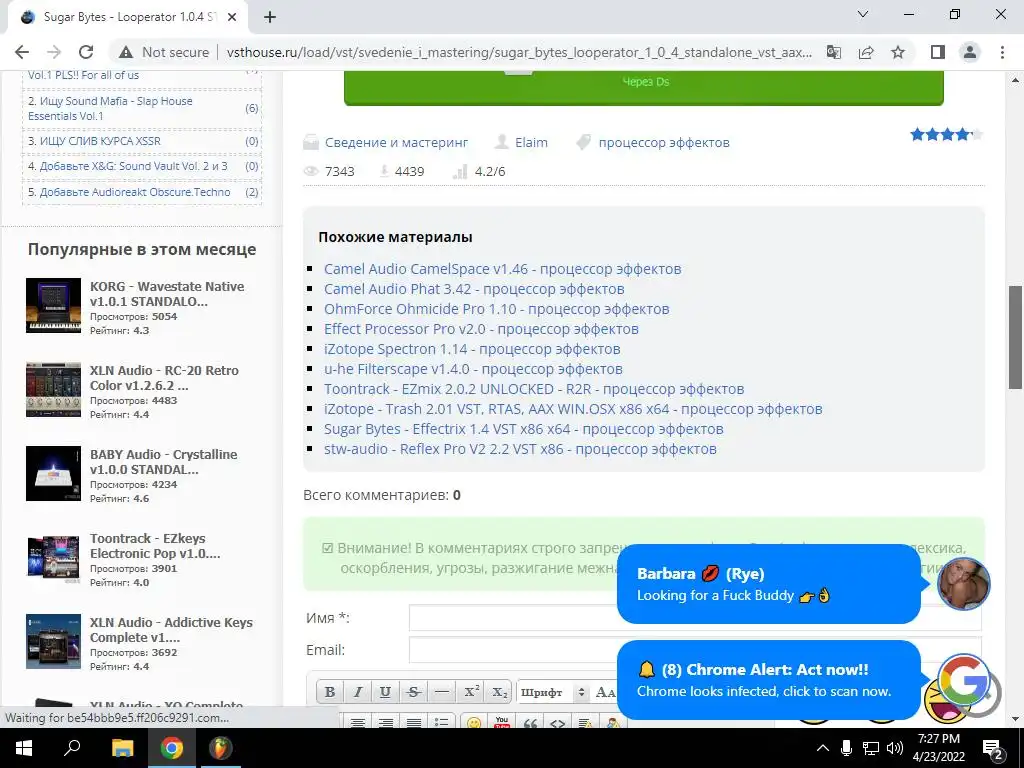Underline text with the U button
Screen dimensions: 1024x768
385,692
